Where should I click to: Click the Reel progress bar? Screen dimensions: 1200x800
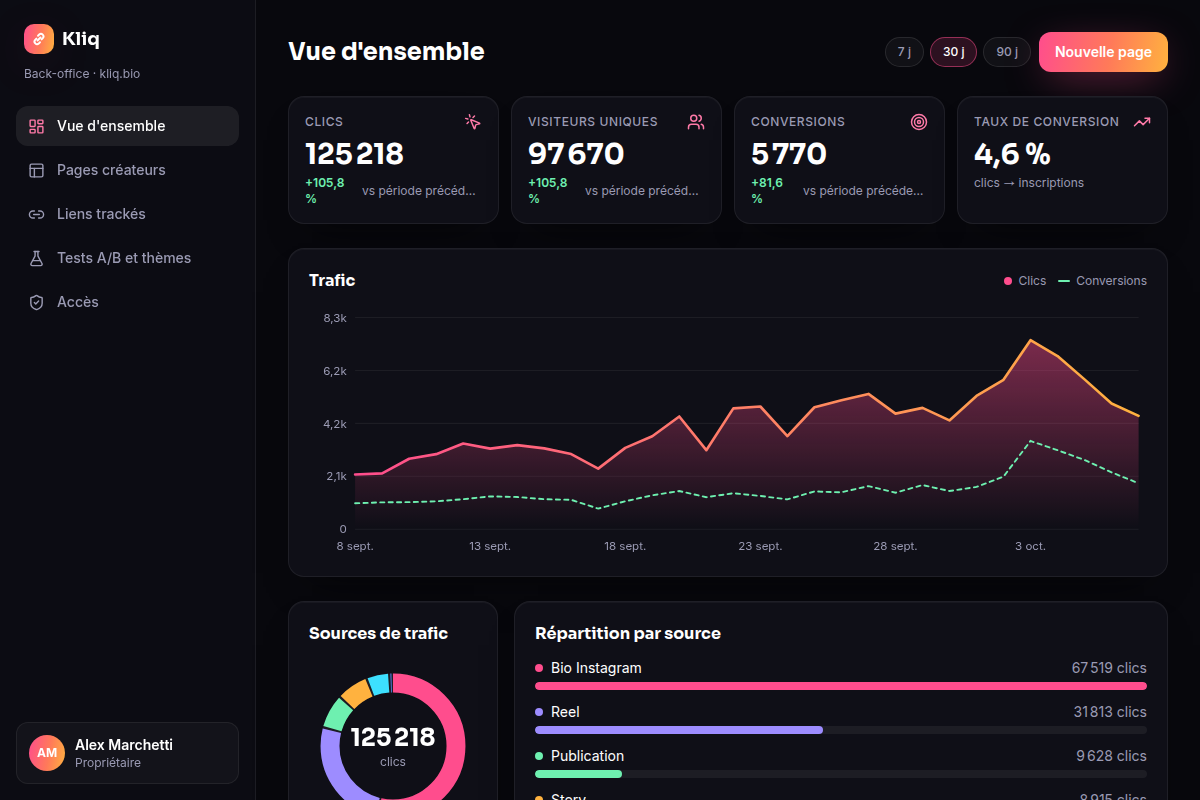[841, 730]
